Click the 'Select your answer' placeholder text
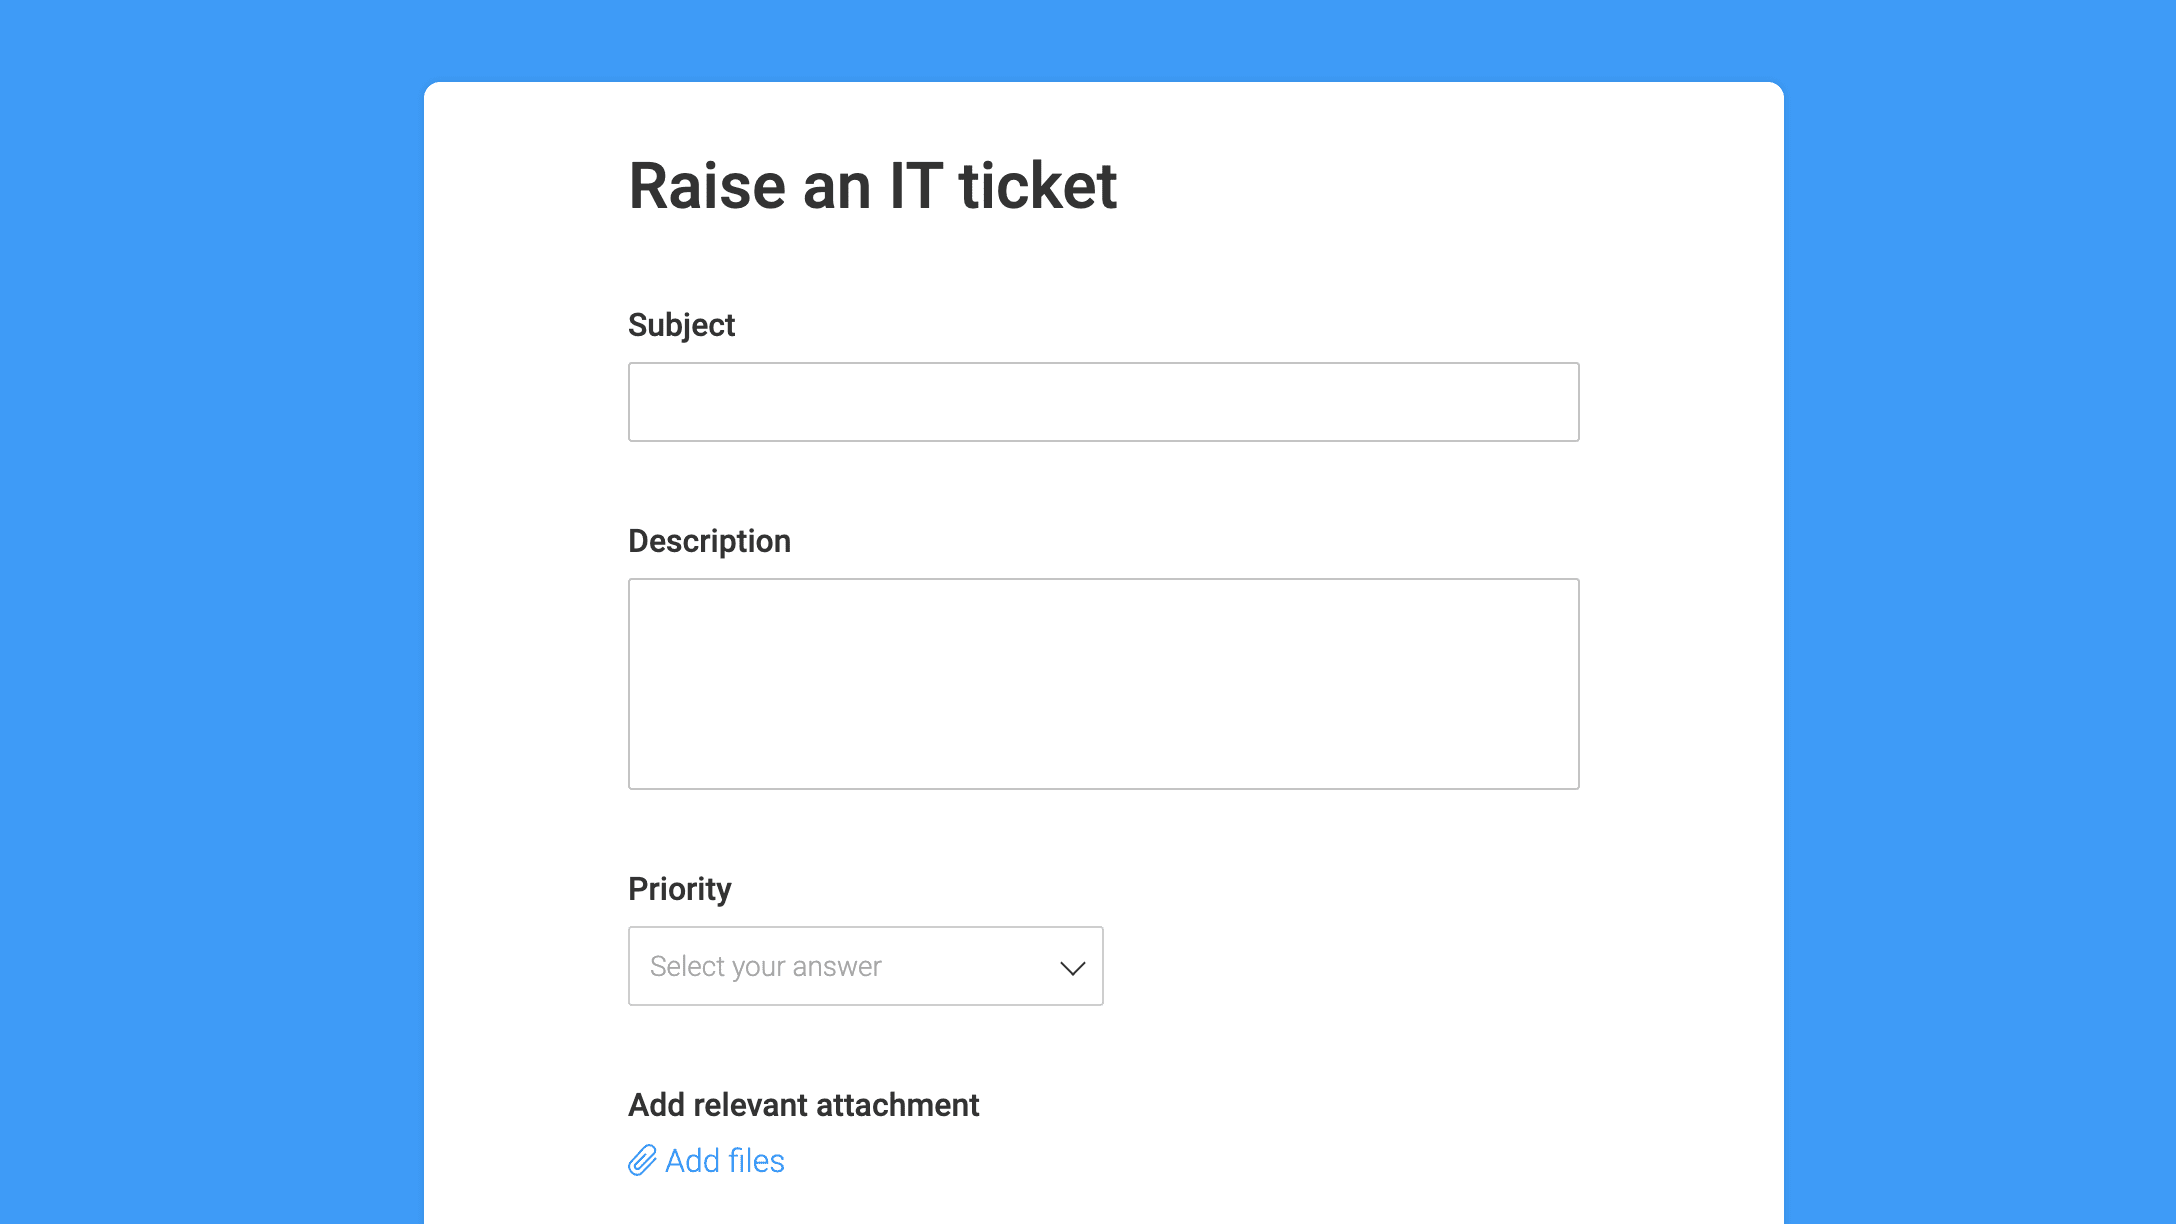The height and width of the screenshot is (1224, 2176). (x=765, y=966)
